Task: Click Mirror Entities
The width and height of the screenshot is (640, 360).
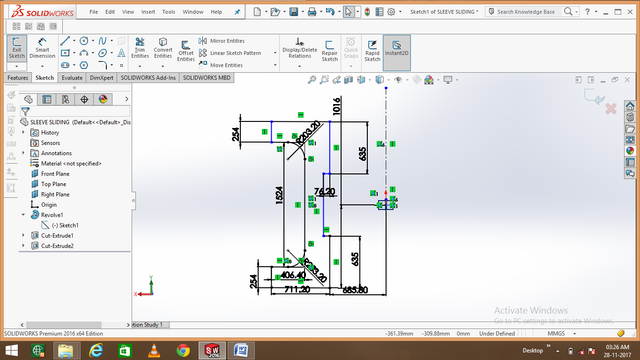Action: pyautogui.click(x=222, y=41)
